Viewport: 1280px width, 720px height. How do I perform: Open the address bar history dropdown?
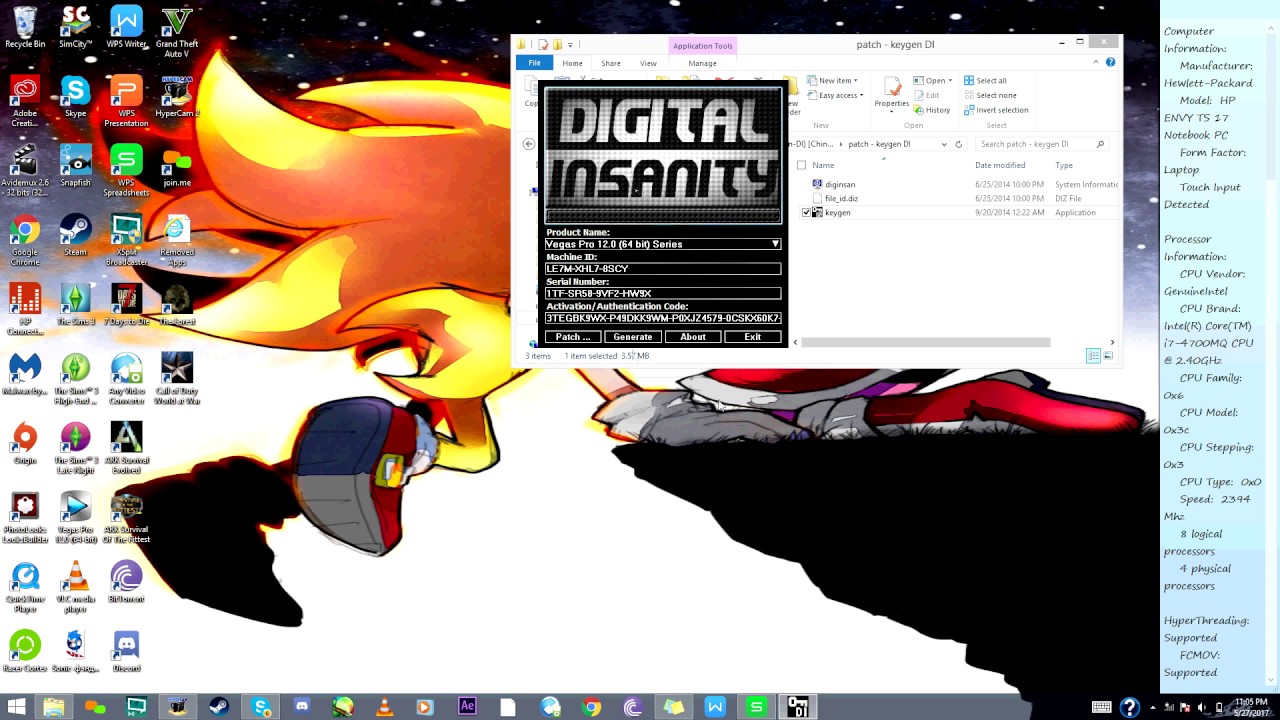944,144
